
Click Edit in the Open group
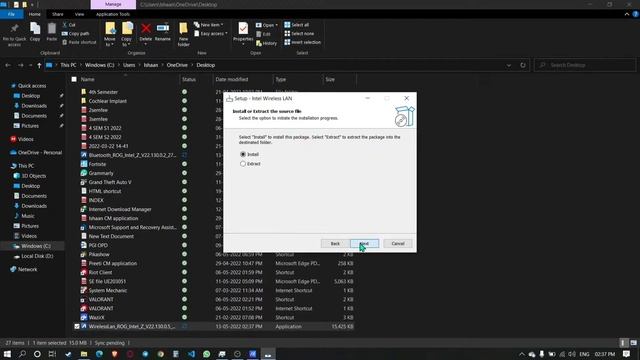263,34
